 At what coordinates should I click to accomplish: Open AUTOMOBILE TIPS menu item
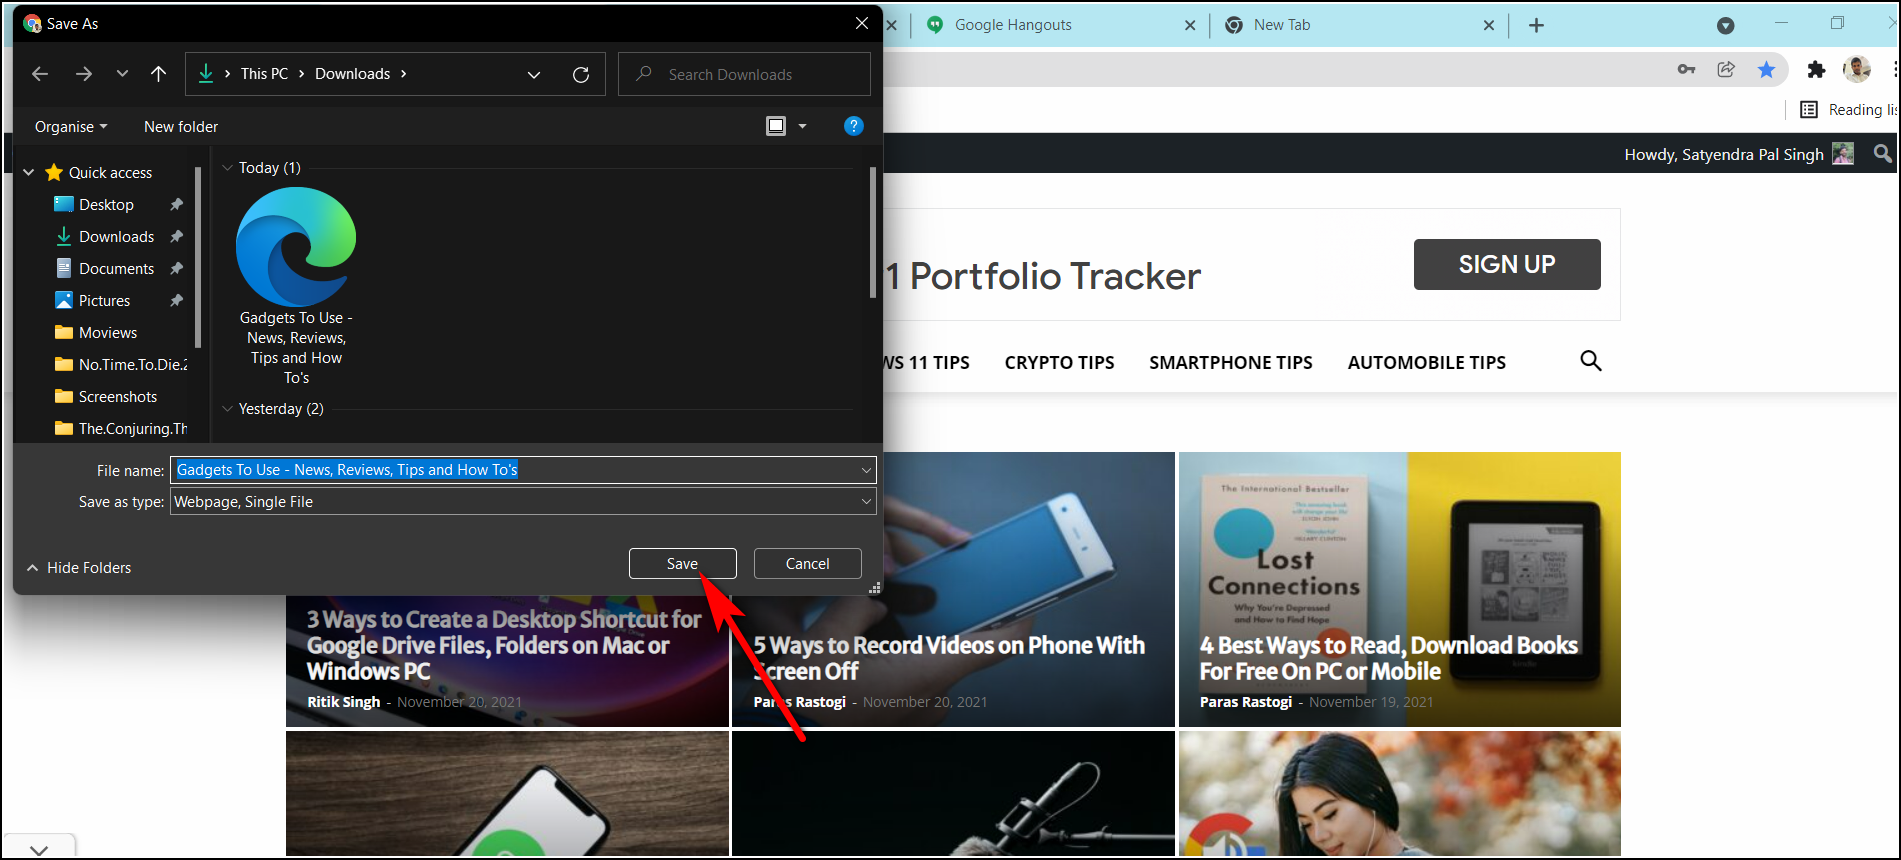click(1427, 363)
